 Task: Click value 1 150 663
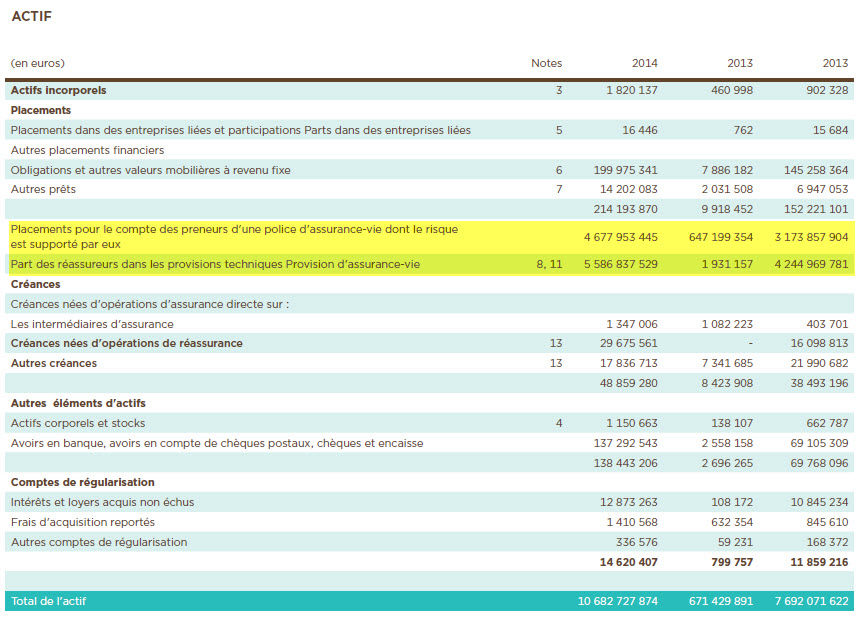pos(632,424)
